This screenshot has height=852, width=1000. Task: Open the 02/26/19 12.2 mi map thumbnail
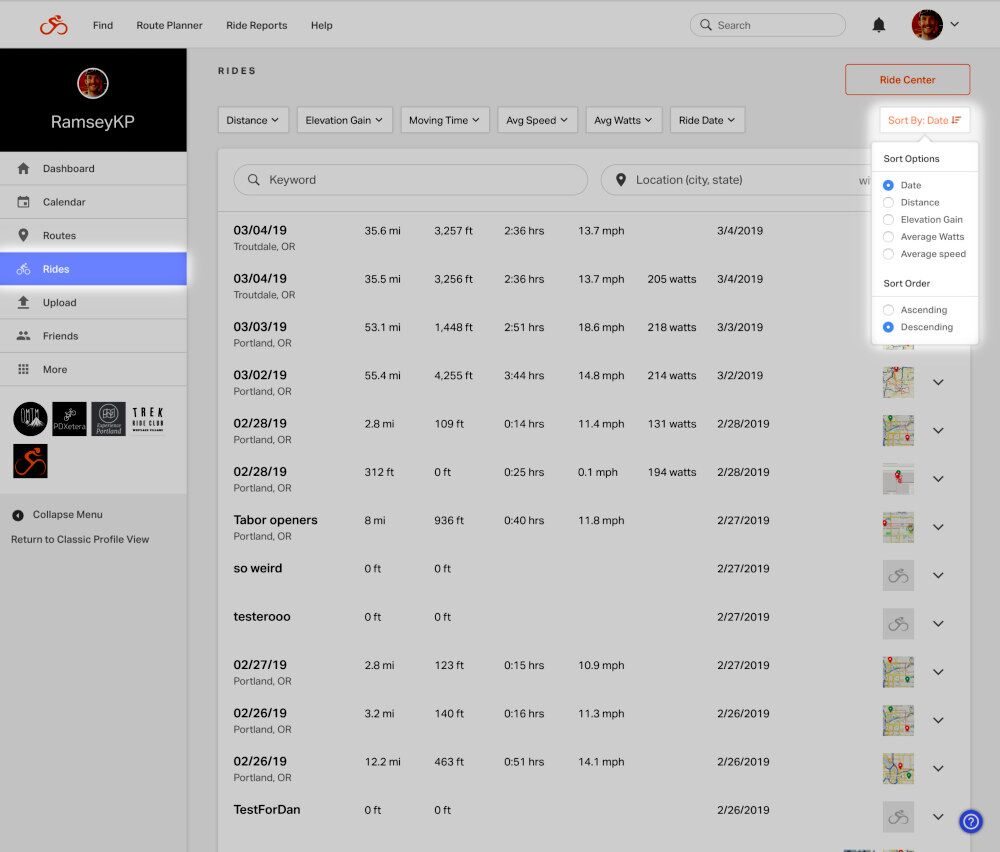click(898, 768)
